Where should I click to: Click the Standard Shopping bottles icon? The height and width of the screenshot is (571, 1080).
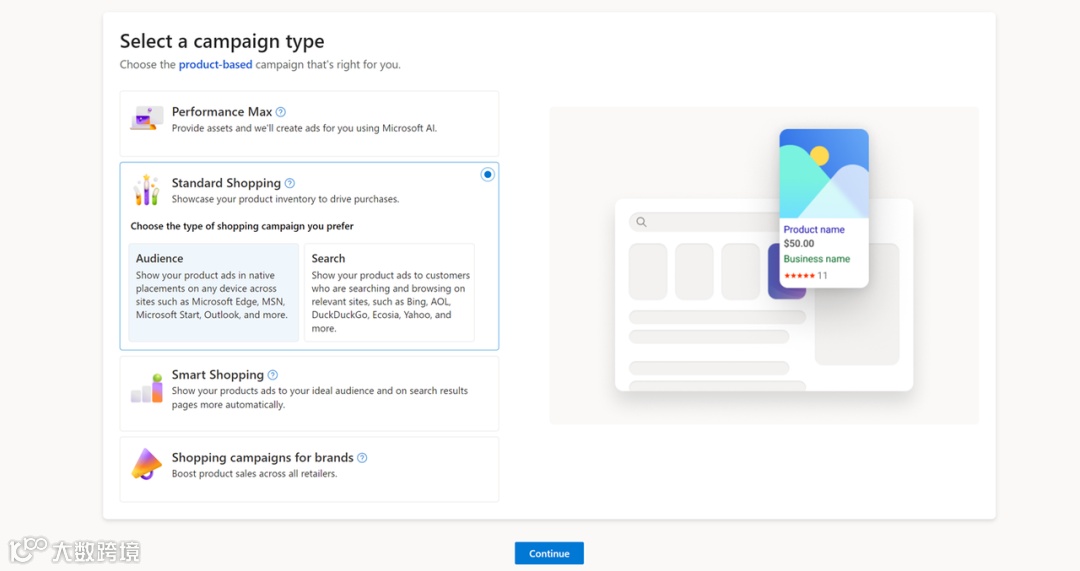pyautogui.click(x=147, y=190)
